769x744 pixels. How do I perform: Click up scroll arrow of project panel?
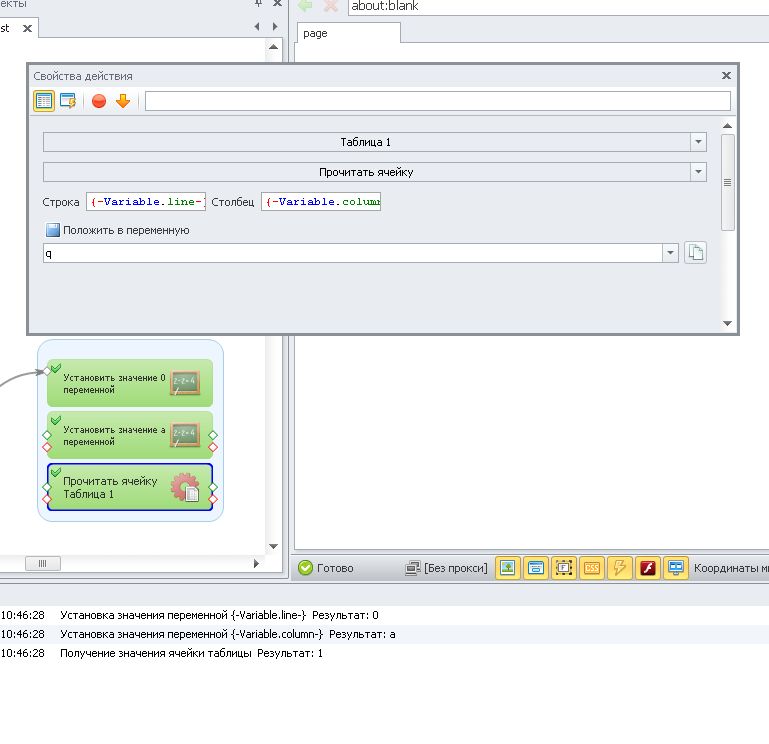pyautogui.click(x=274, y=47)
